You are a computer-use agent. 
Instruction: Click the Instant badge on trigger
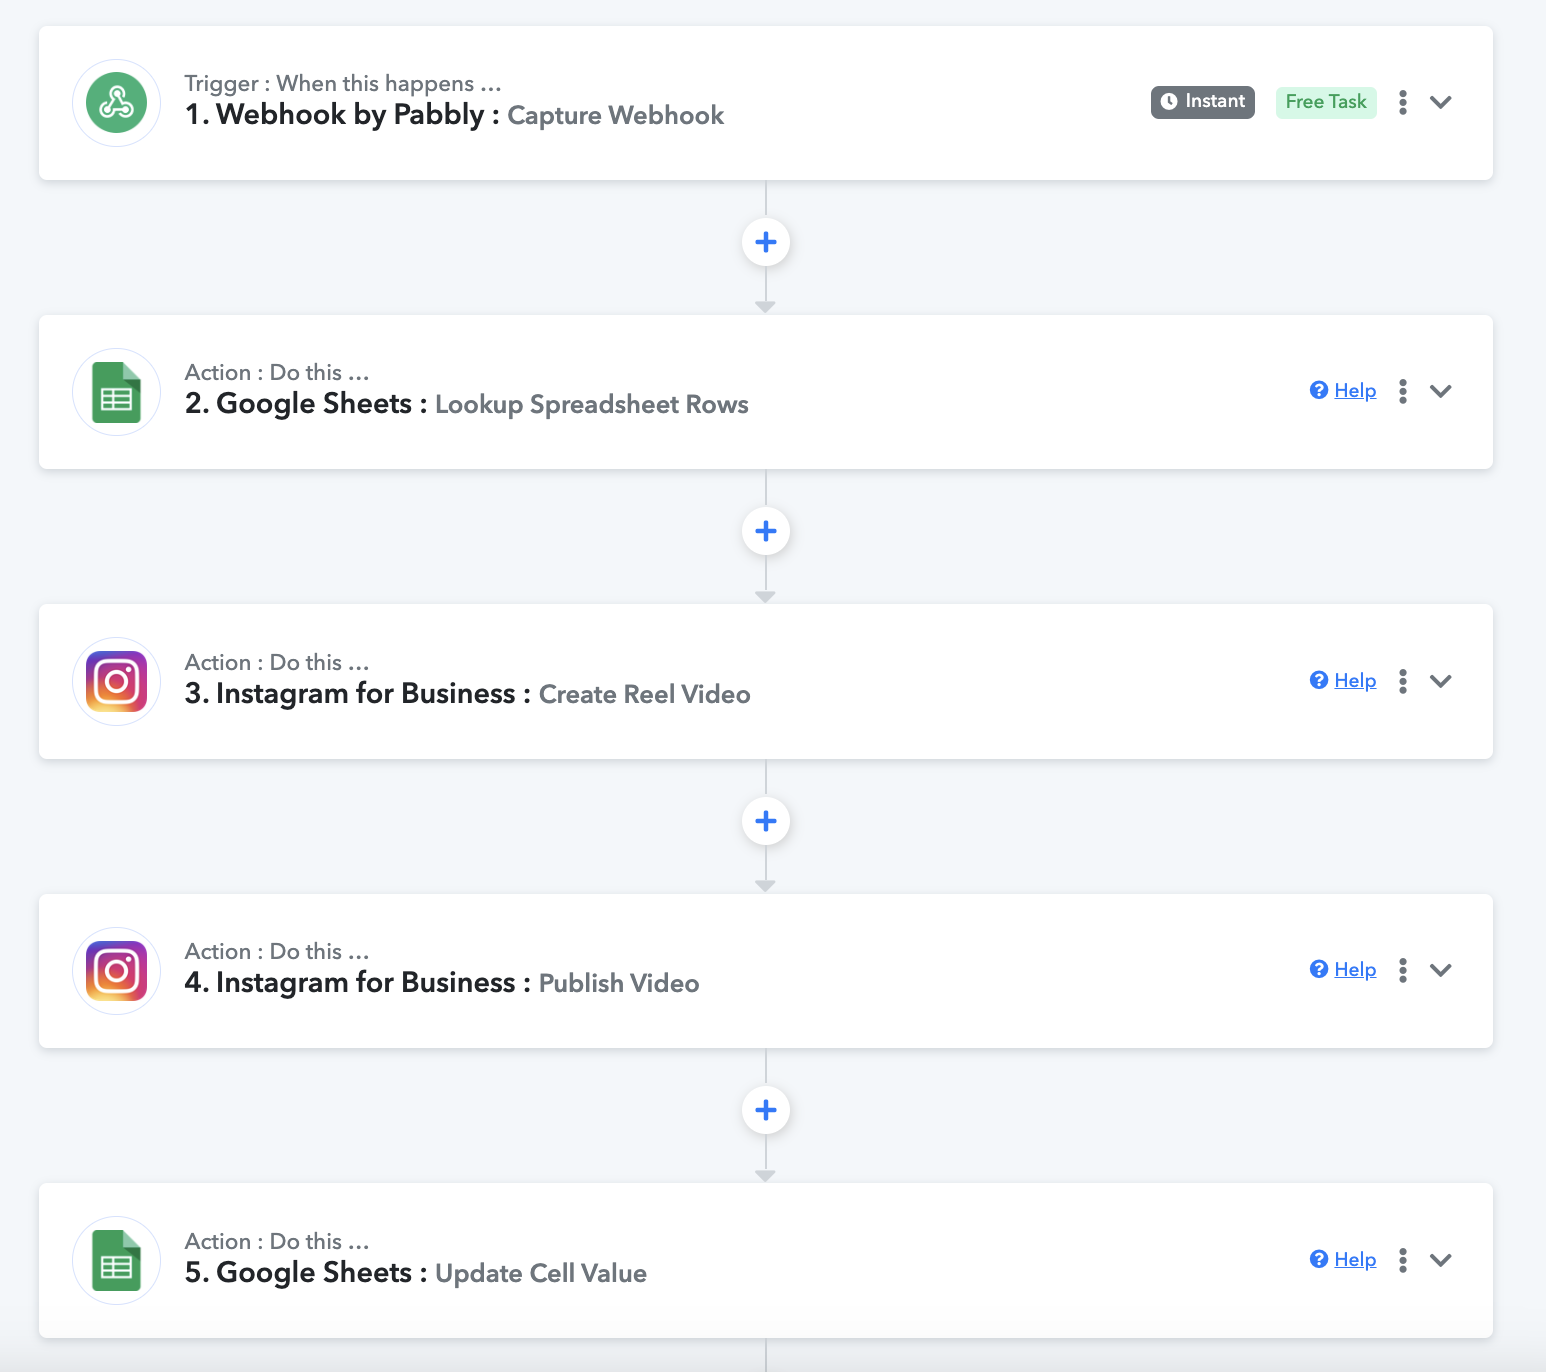pyautogui.click(x=1203, y=102)
